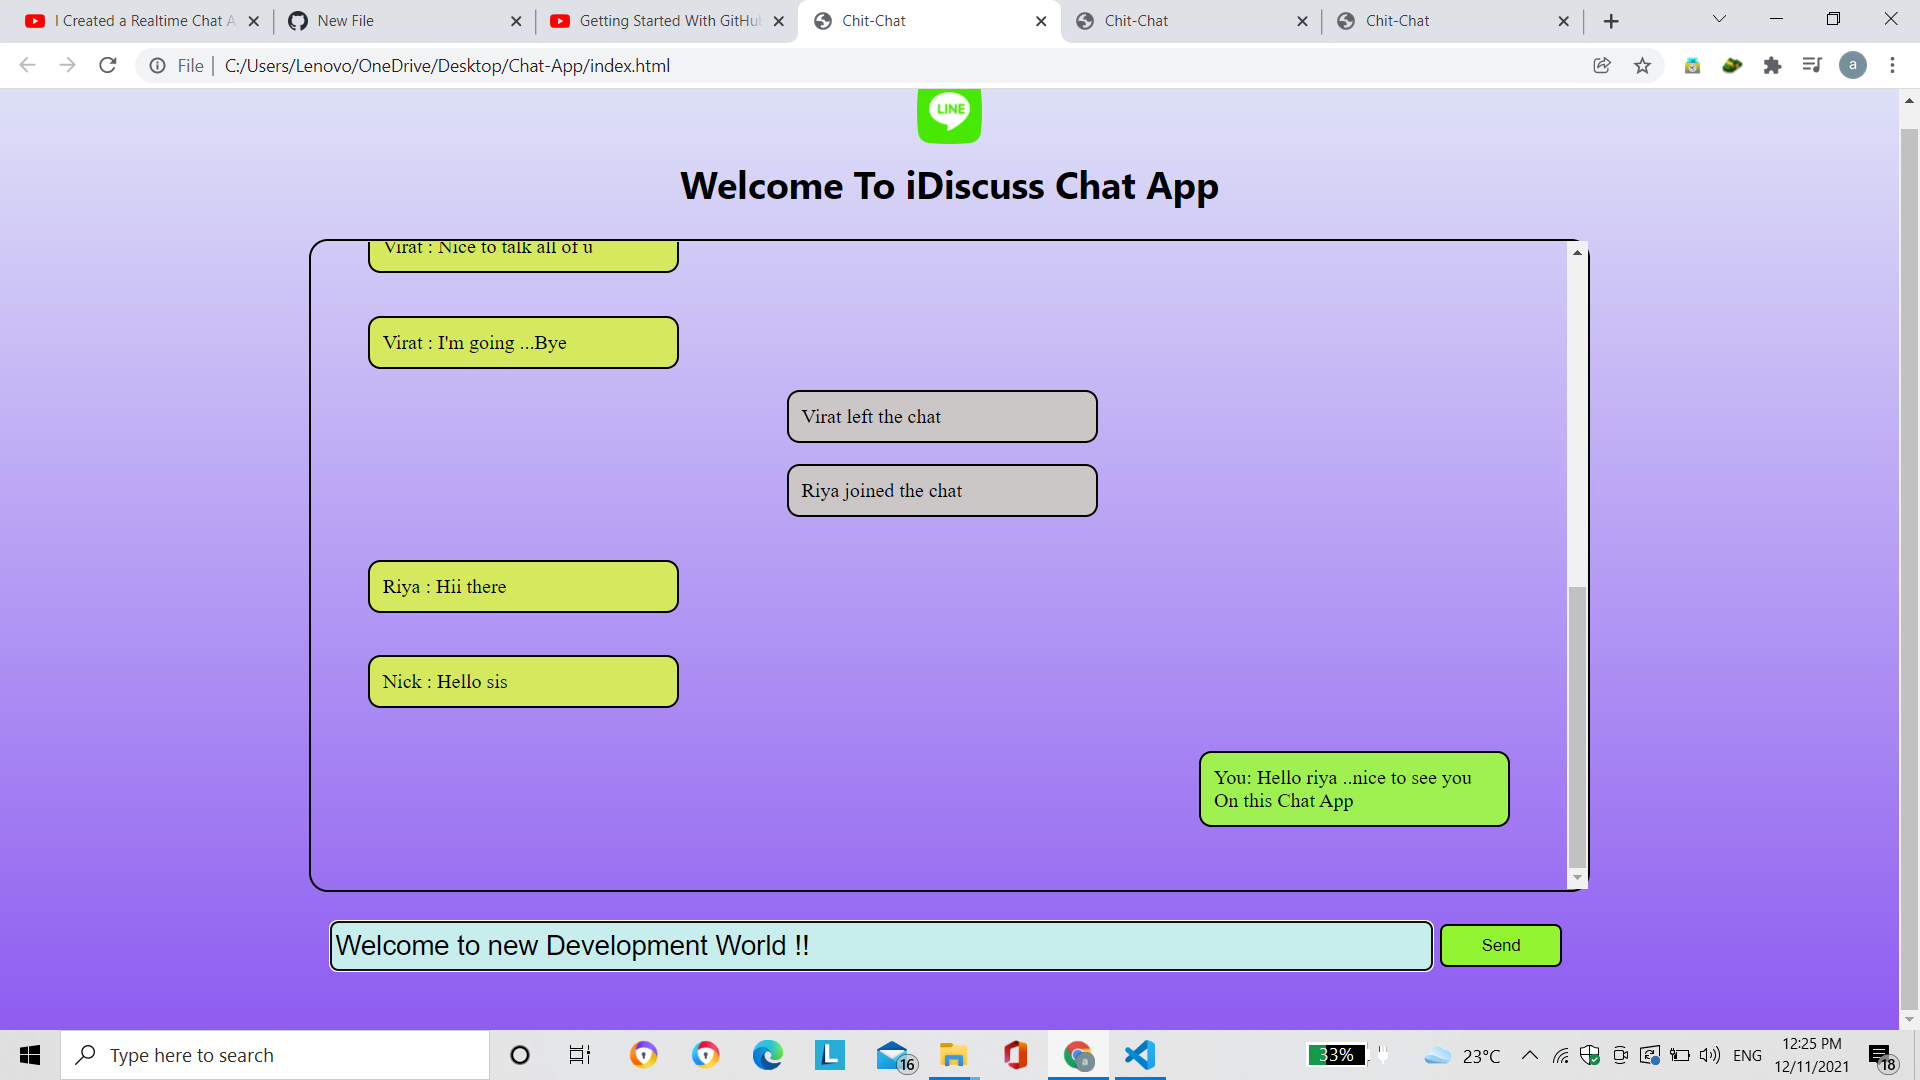This screenshot has width=1920, height=1080.
Task: Click the Send button
Action: 1500,945
